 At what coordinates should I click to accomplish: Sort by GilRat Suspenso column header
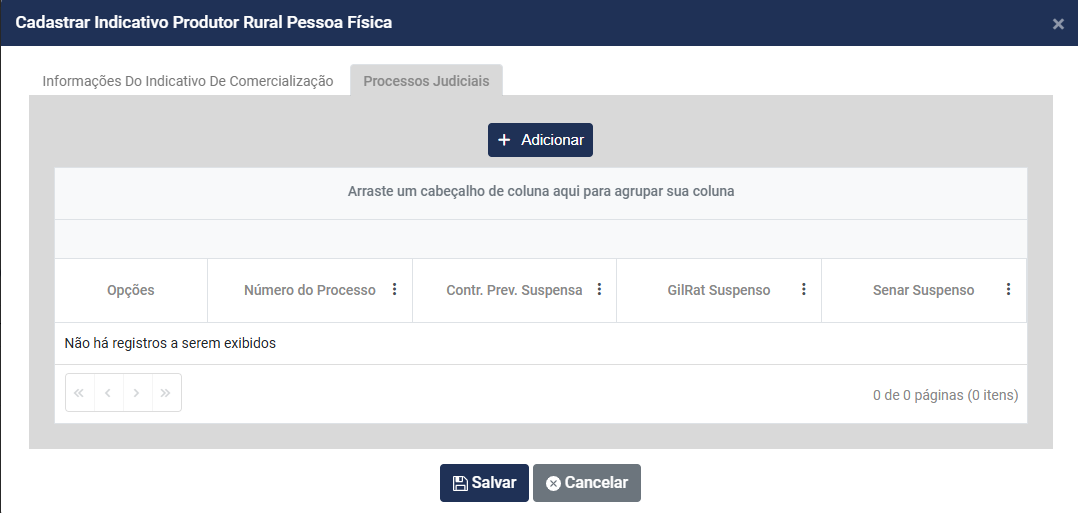point(719,290)
